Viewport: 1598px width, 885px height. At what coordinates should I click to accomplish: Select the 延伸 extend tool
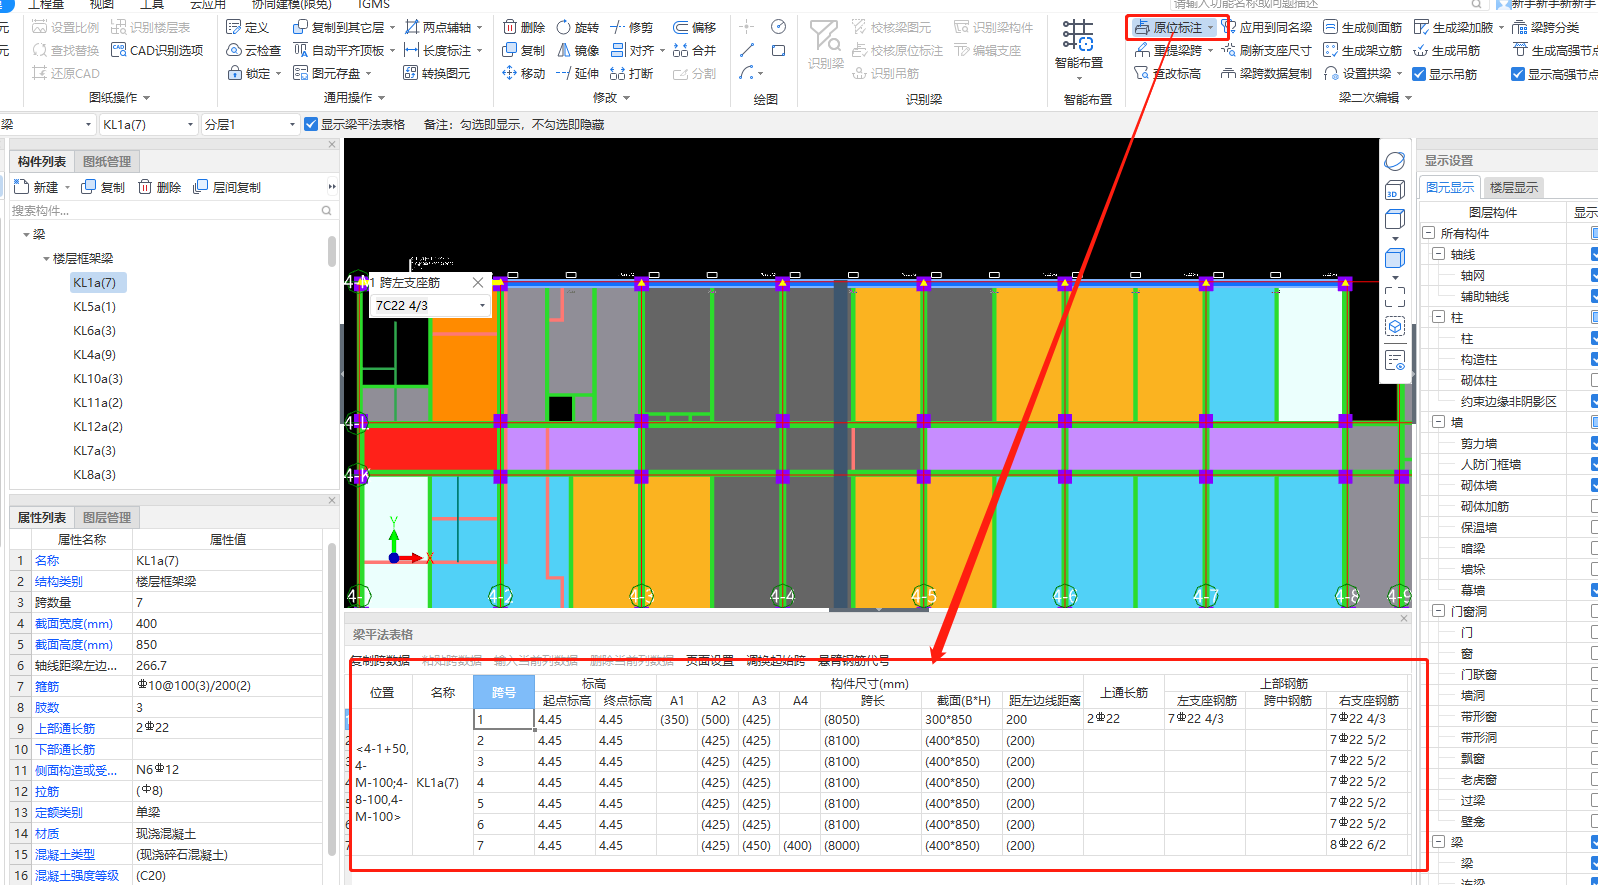[x=577, y=73]
